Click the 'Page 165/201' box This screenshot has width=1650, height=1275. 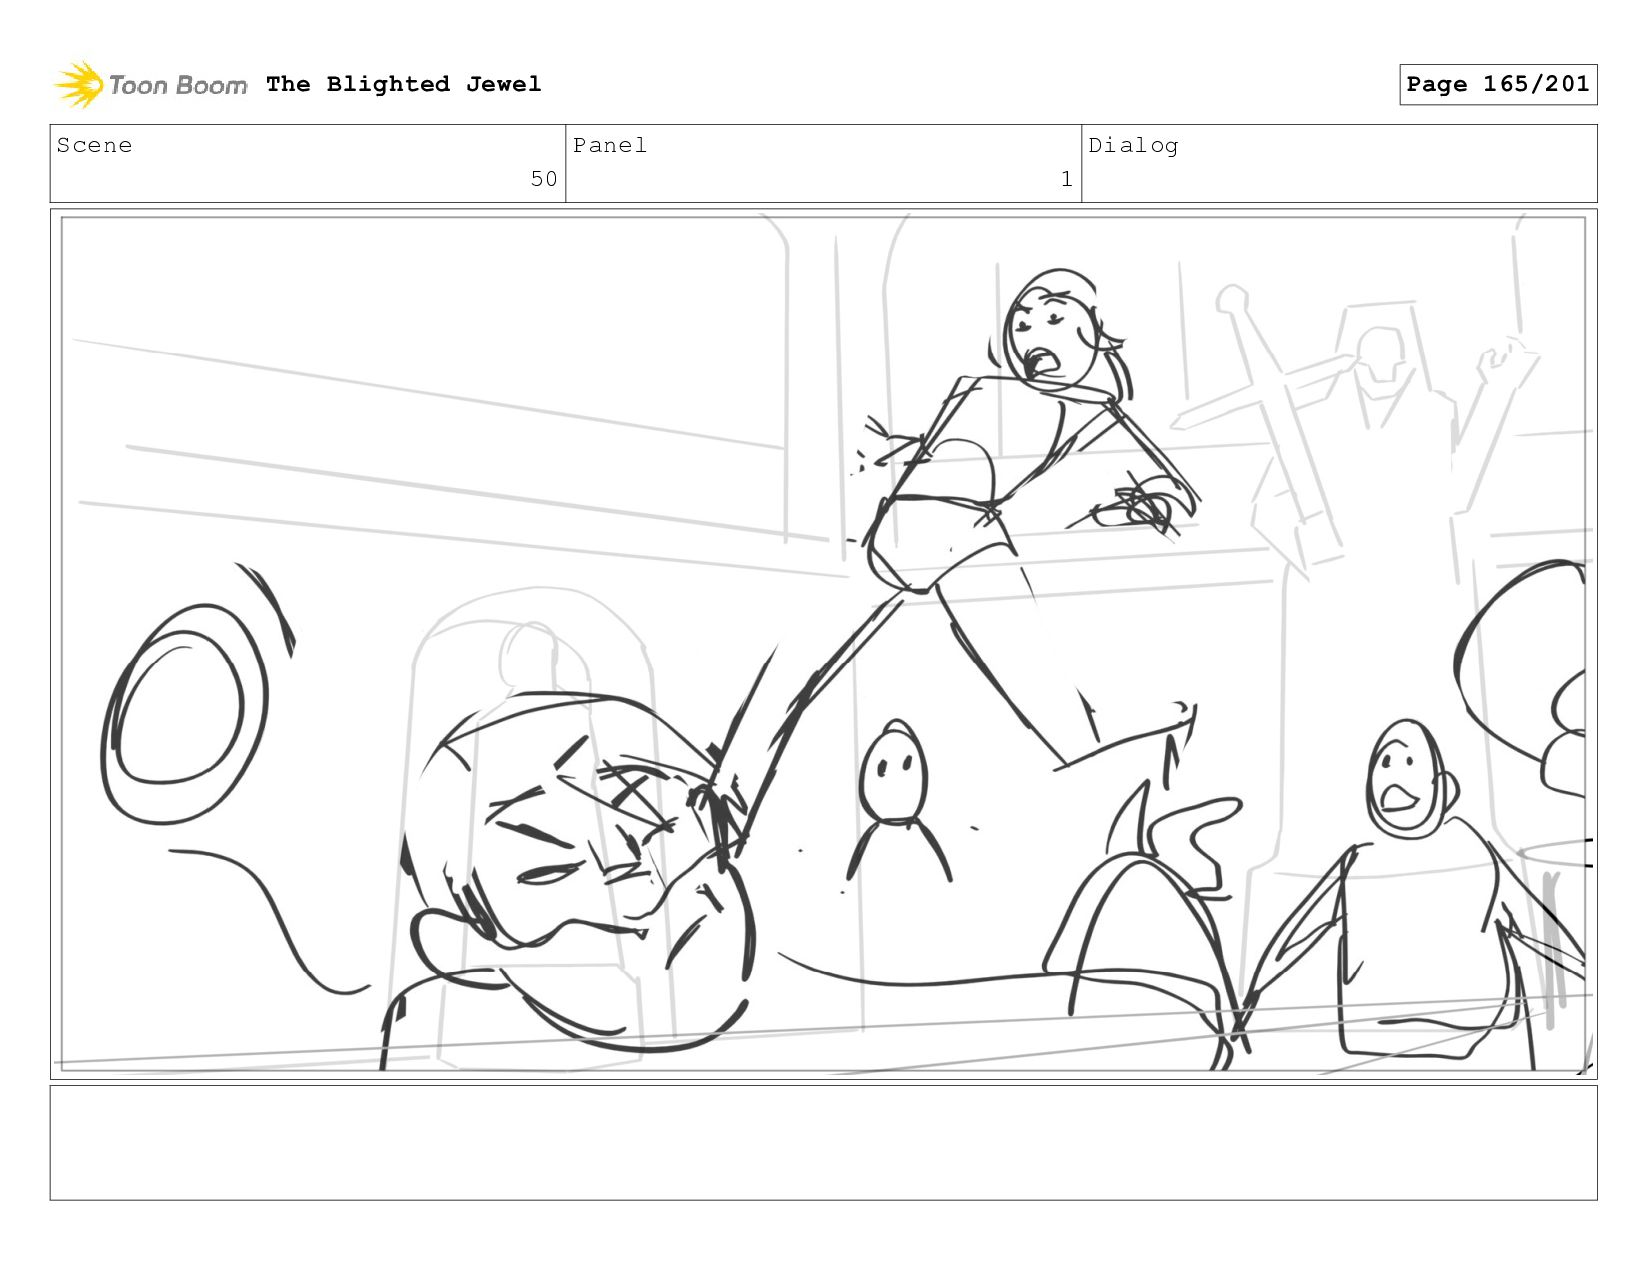click(1498, 84)
